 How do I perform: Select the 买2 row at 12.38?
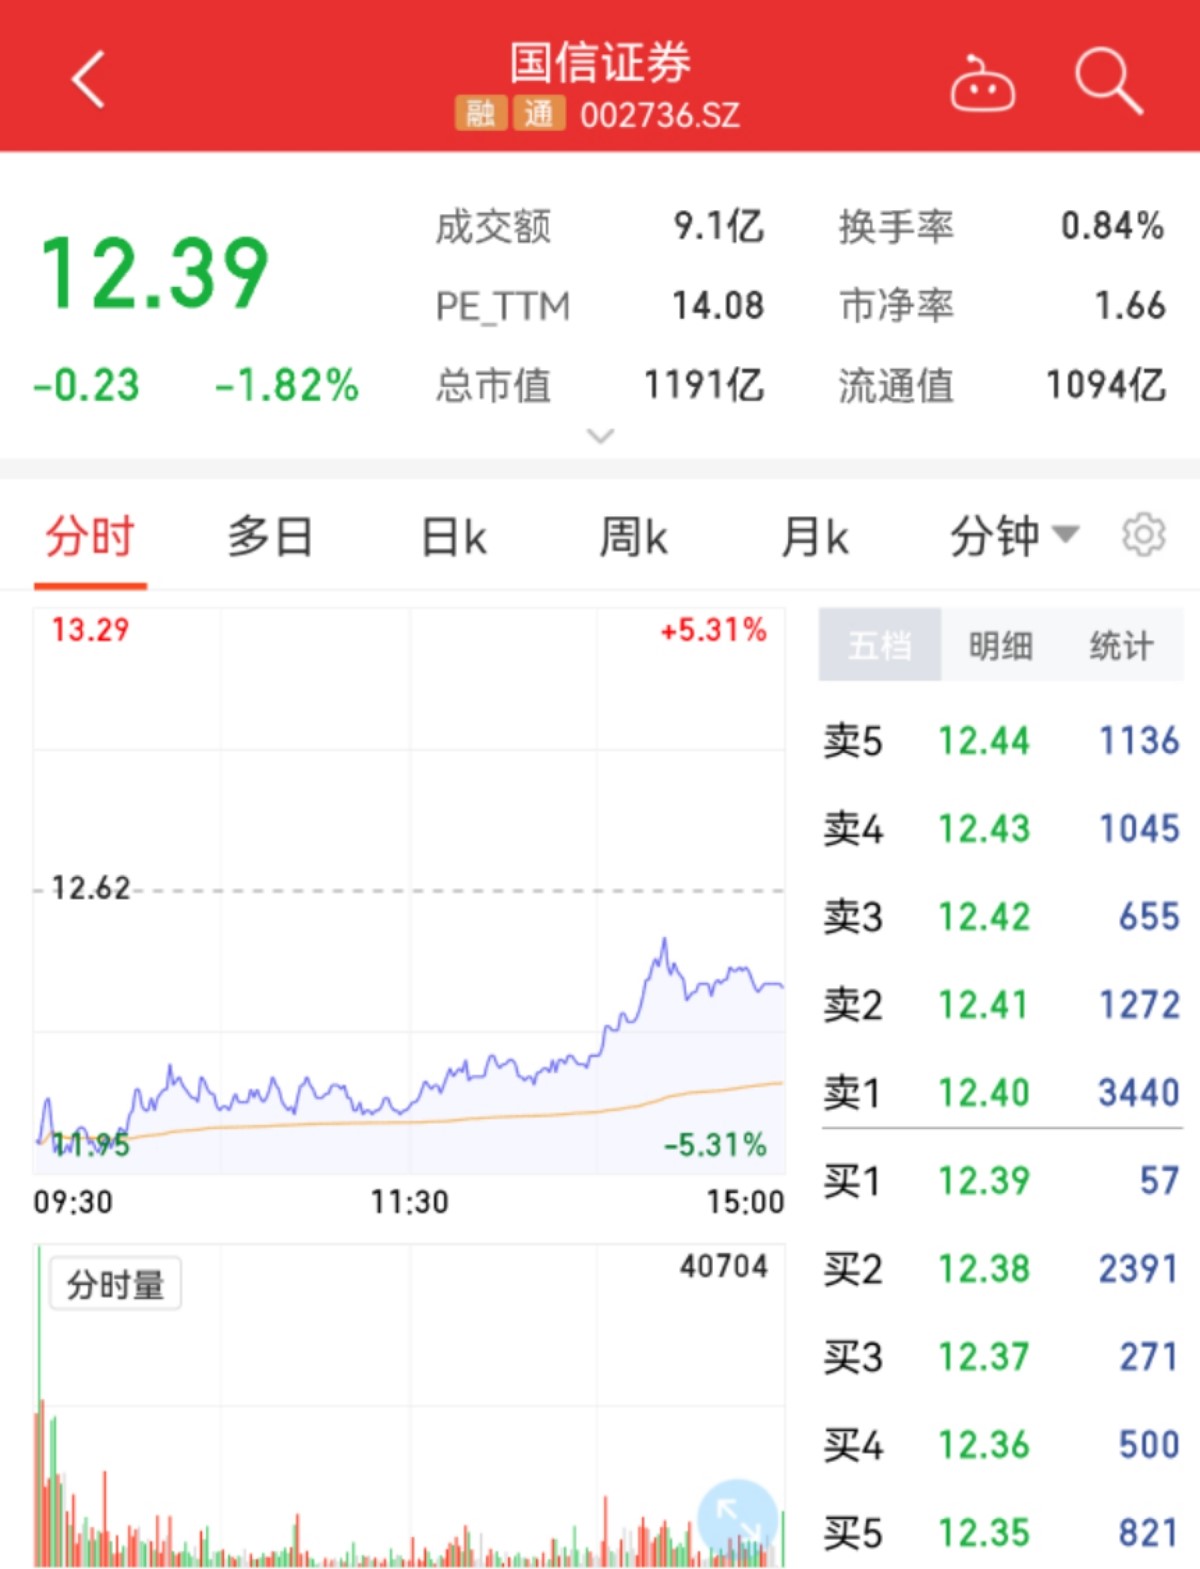[1001, 1269]
